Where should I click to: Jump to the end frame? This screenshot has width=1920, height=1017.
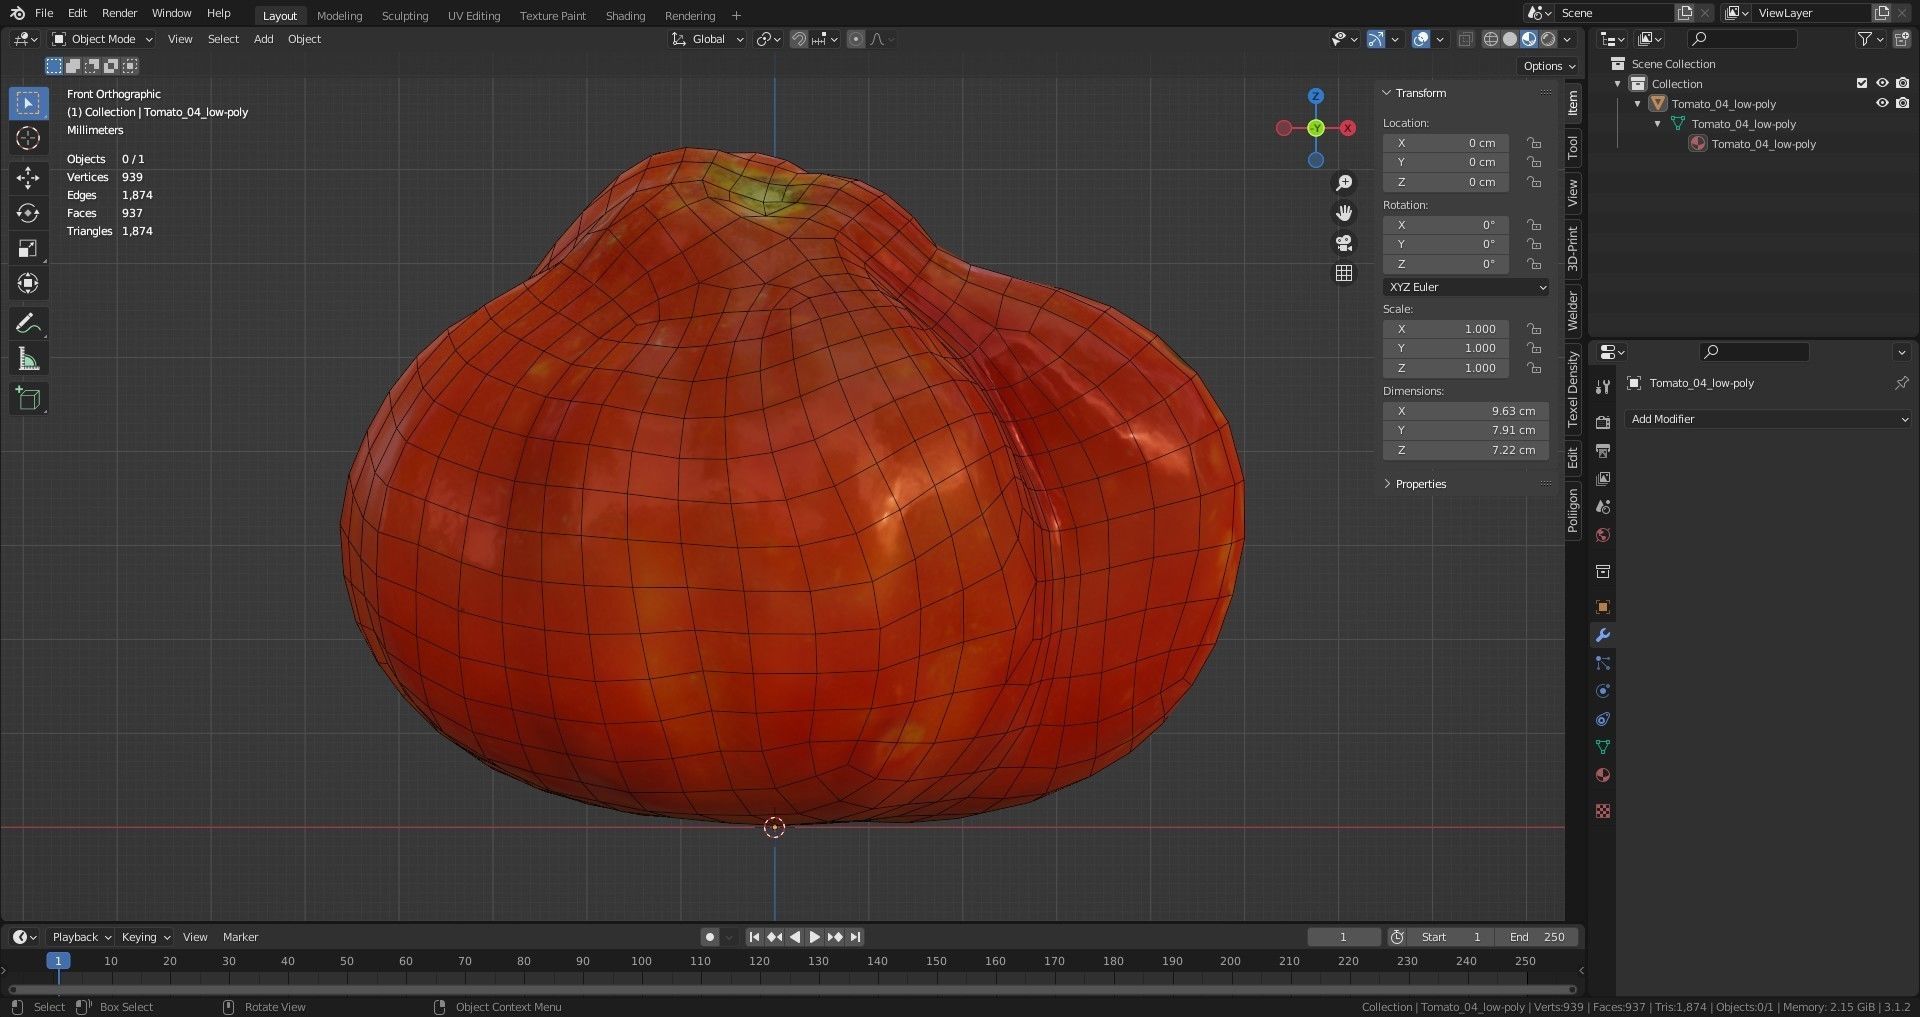point(856,937)
